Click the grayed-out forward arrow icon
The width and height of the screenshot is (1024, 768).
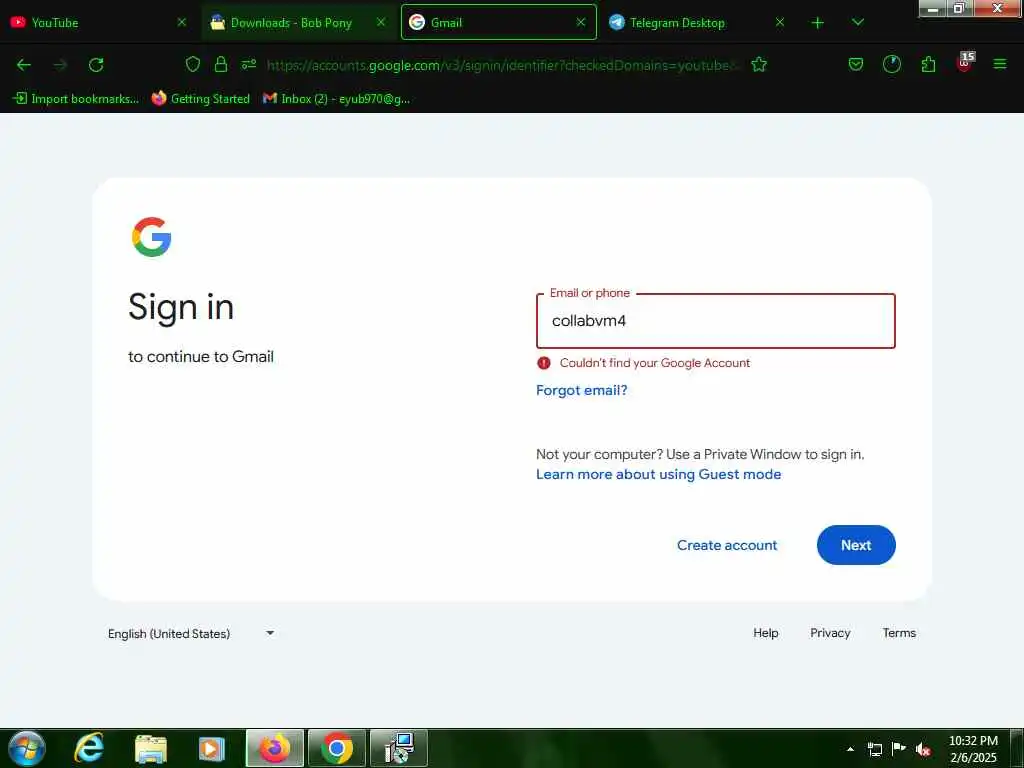click(60, 65)
